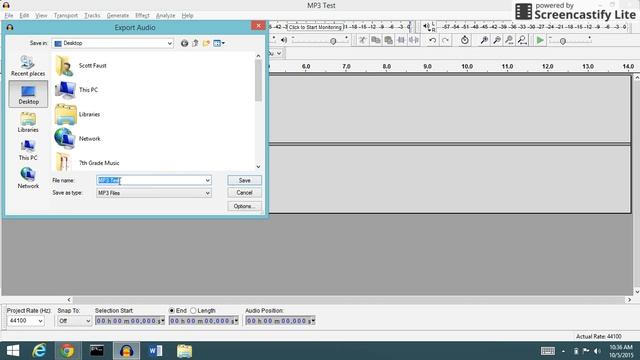The image size is (640, 360).
Task: Select This PC in the places sidebar
Action: tap(28, 150)
